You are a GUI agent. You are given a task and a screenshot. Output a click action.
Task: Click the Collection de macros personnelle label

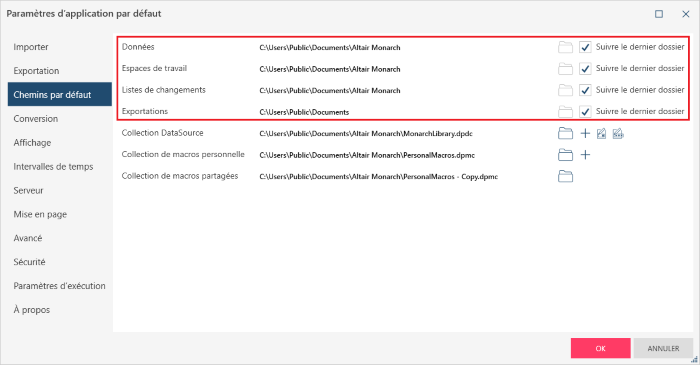183,154
